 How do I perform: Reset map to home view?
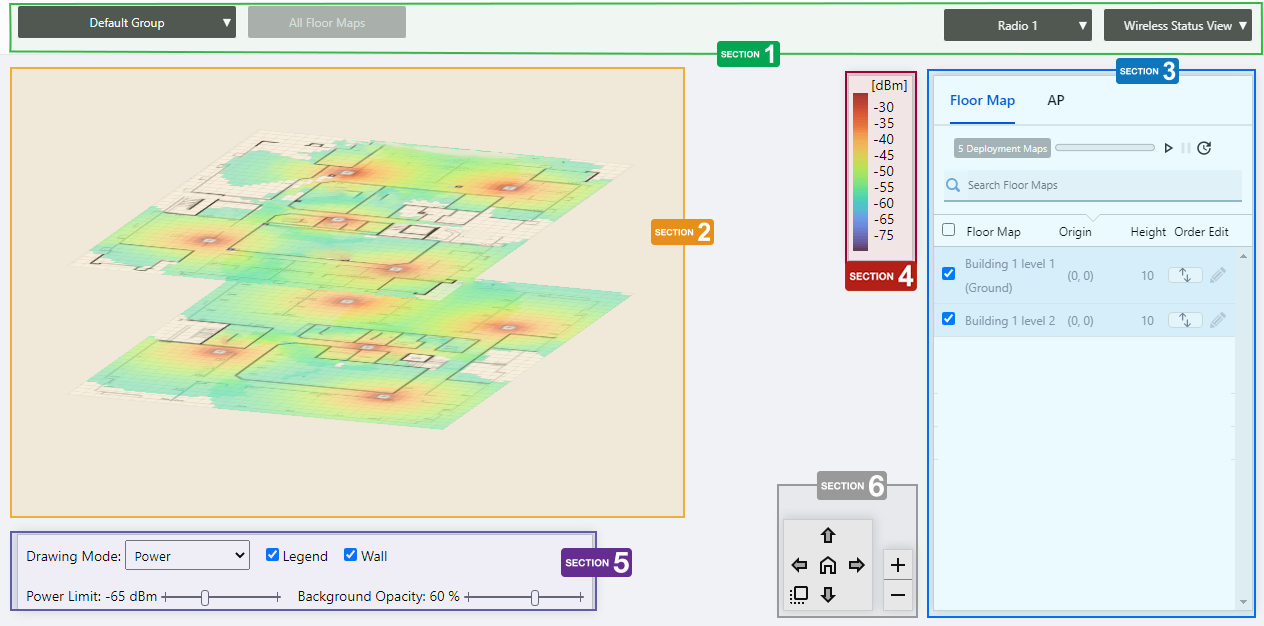click(x=827, y=565)
